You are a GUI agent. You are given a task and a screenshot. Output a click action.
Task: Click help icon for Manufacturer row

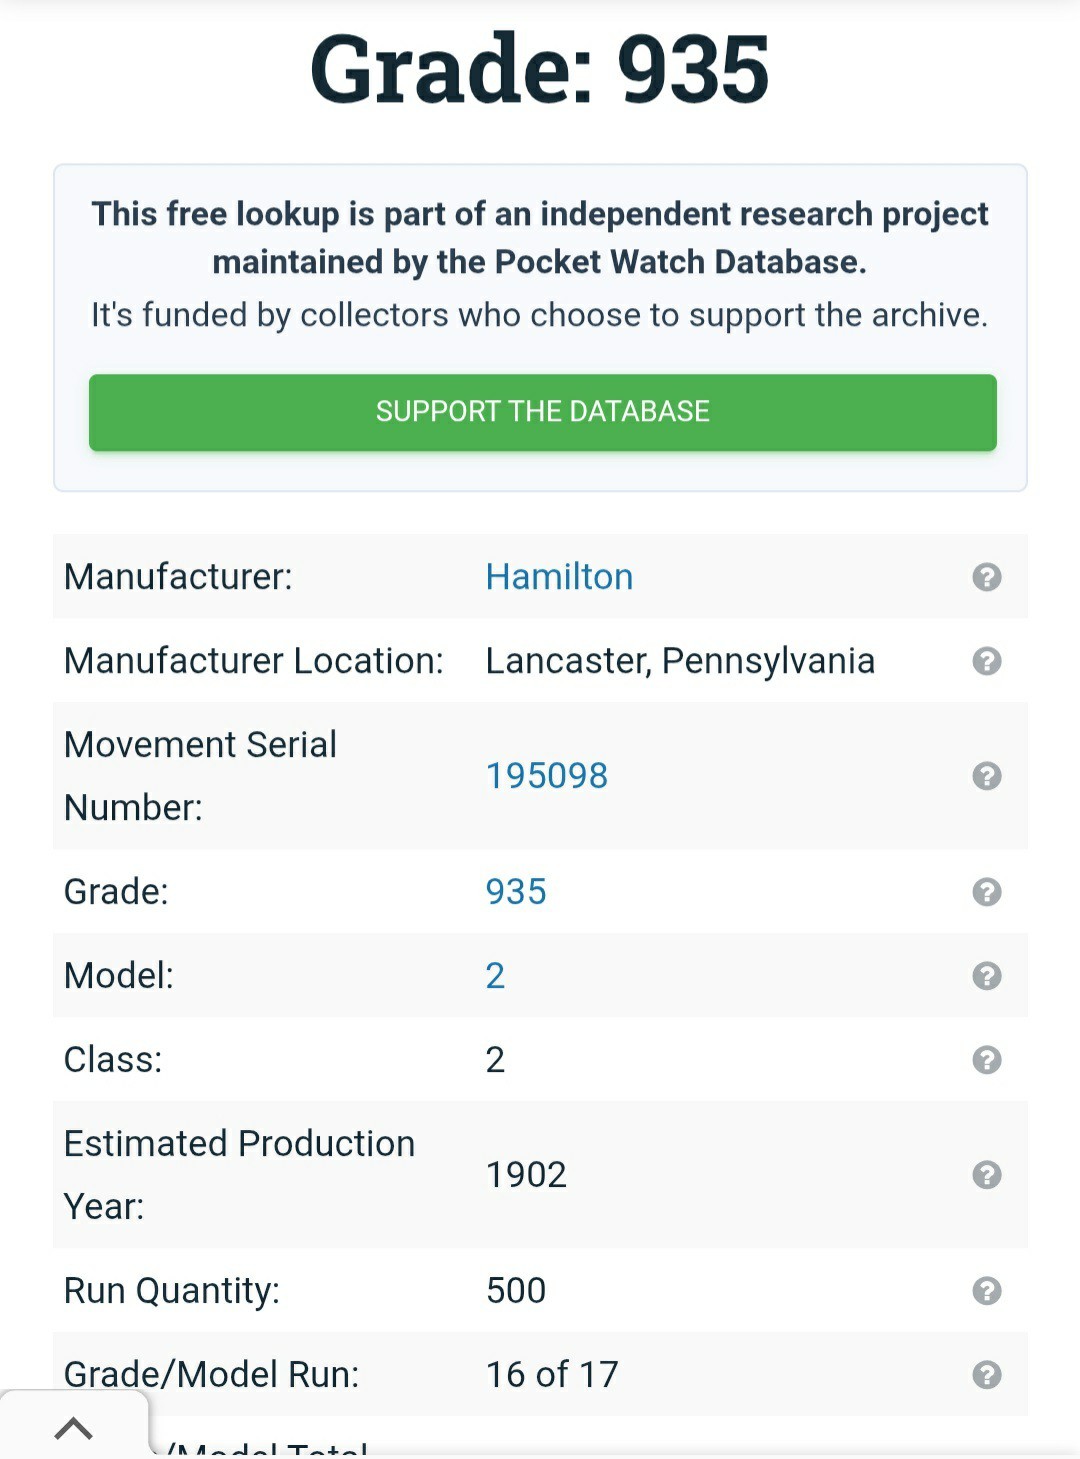click(x=986, y=577)
